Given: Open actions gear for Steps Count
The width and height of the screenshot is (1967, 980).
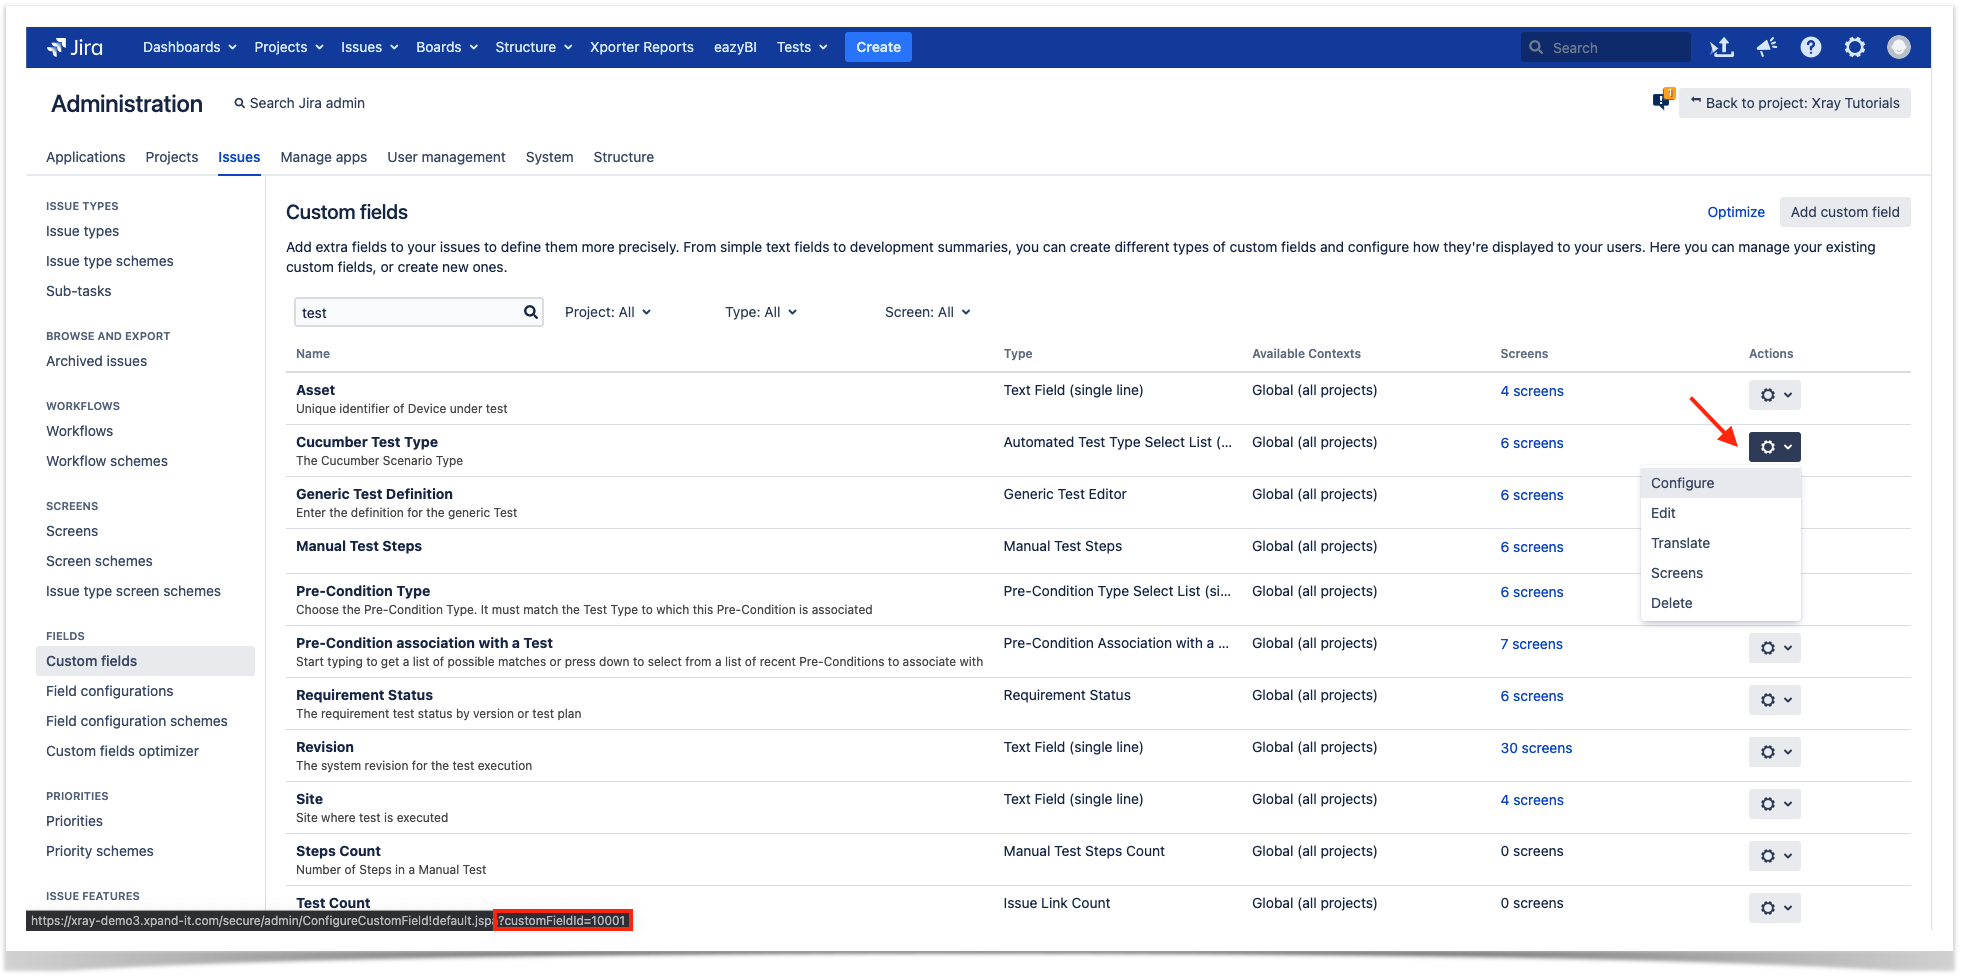Looking at the screenshot, I should [1774, 856].
